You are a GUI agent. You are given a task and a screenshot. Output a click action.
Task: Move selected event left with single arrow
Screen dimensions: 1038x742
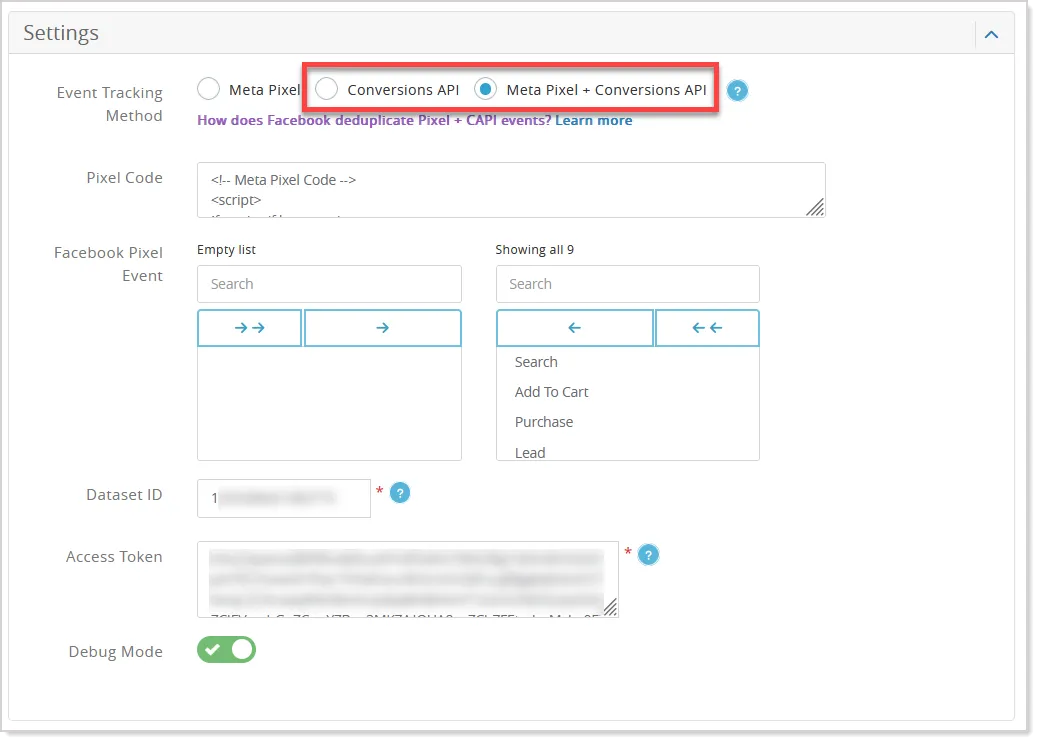click(575, 328)
